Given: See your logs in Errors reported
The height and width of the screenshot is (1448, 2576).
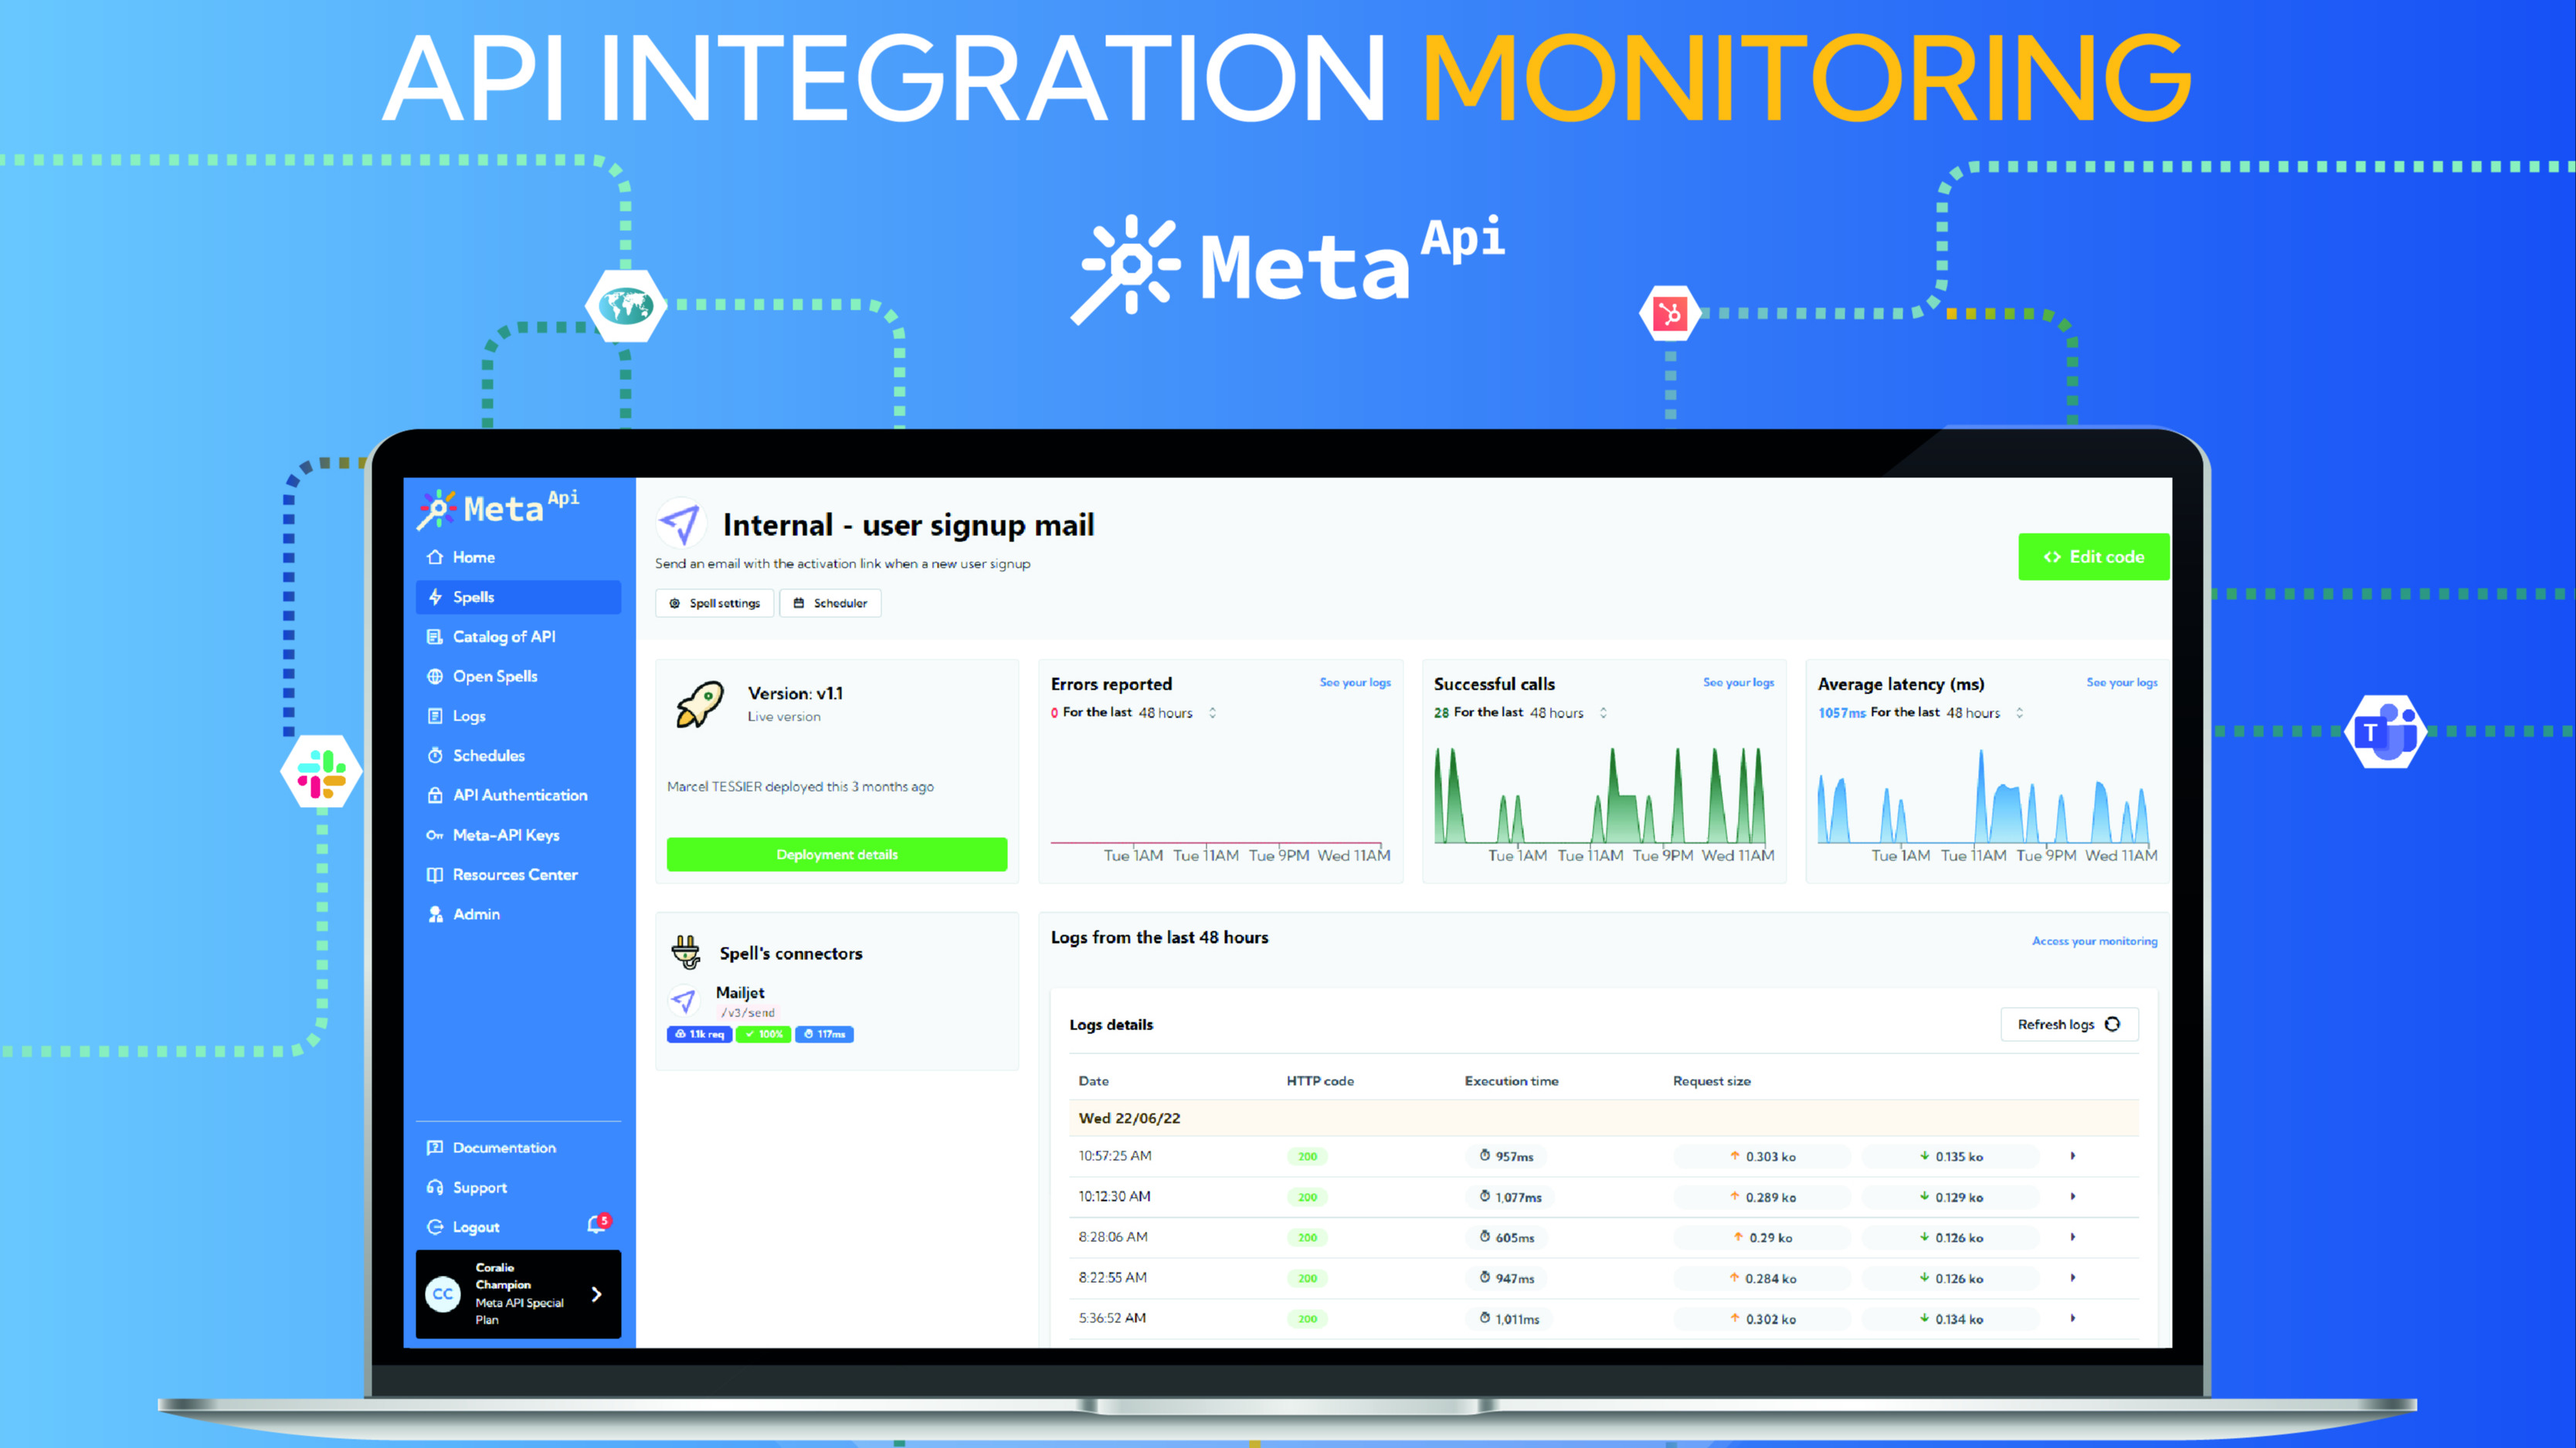Looking at the screenshot, I should 1355,683.
